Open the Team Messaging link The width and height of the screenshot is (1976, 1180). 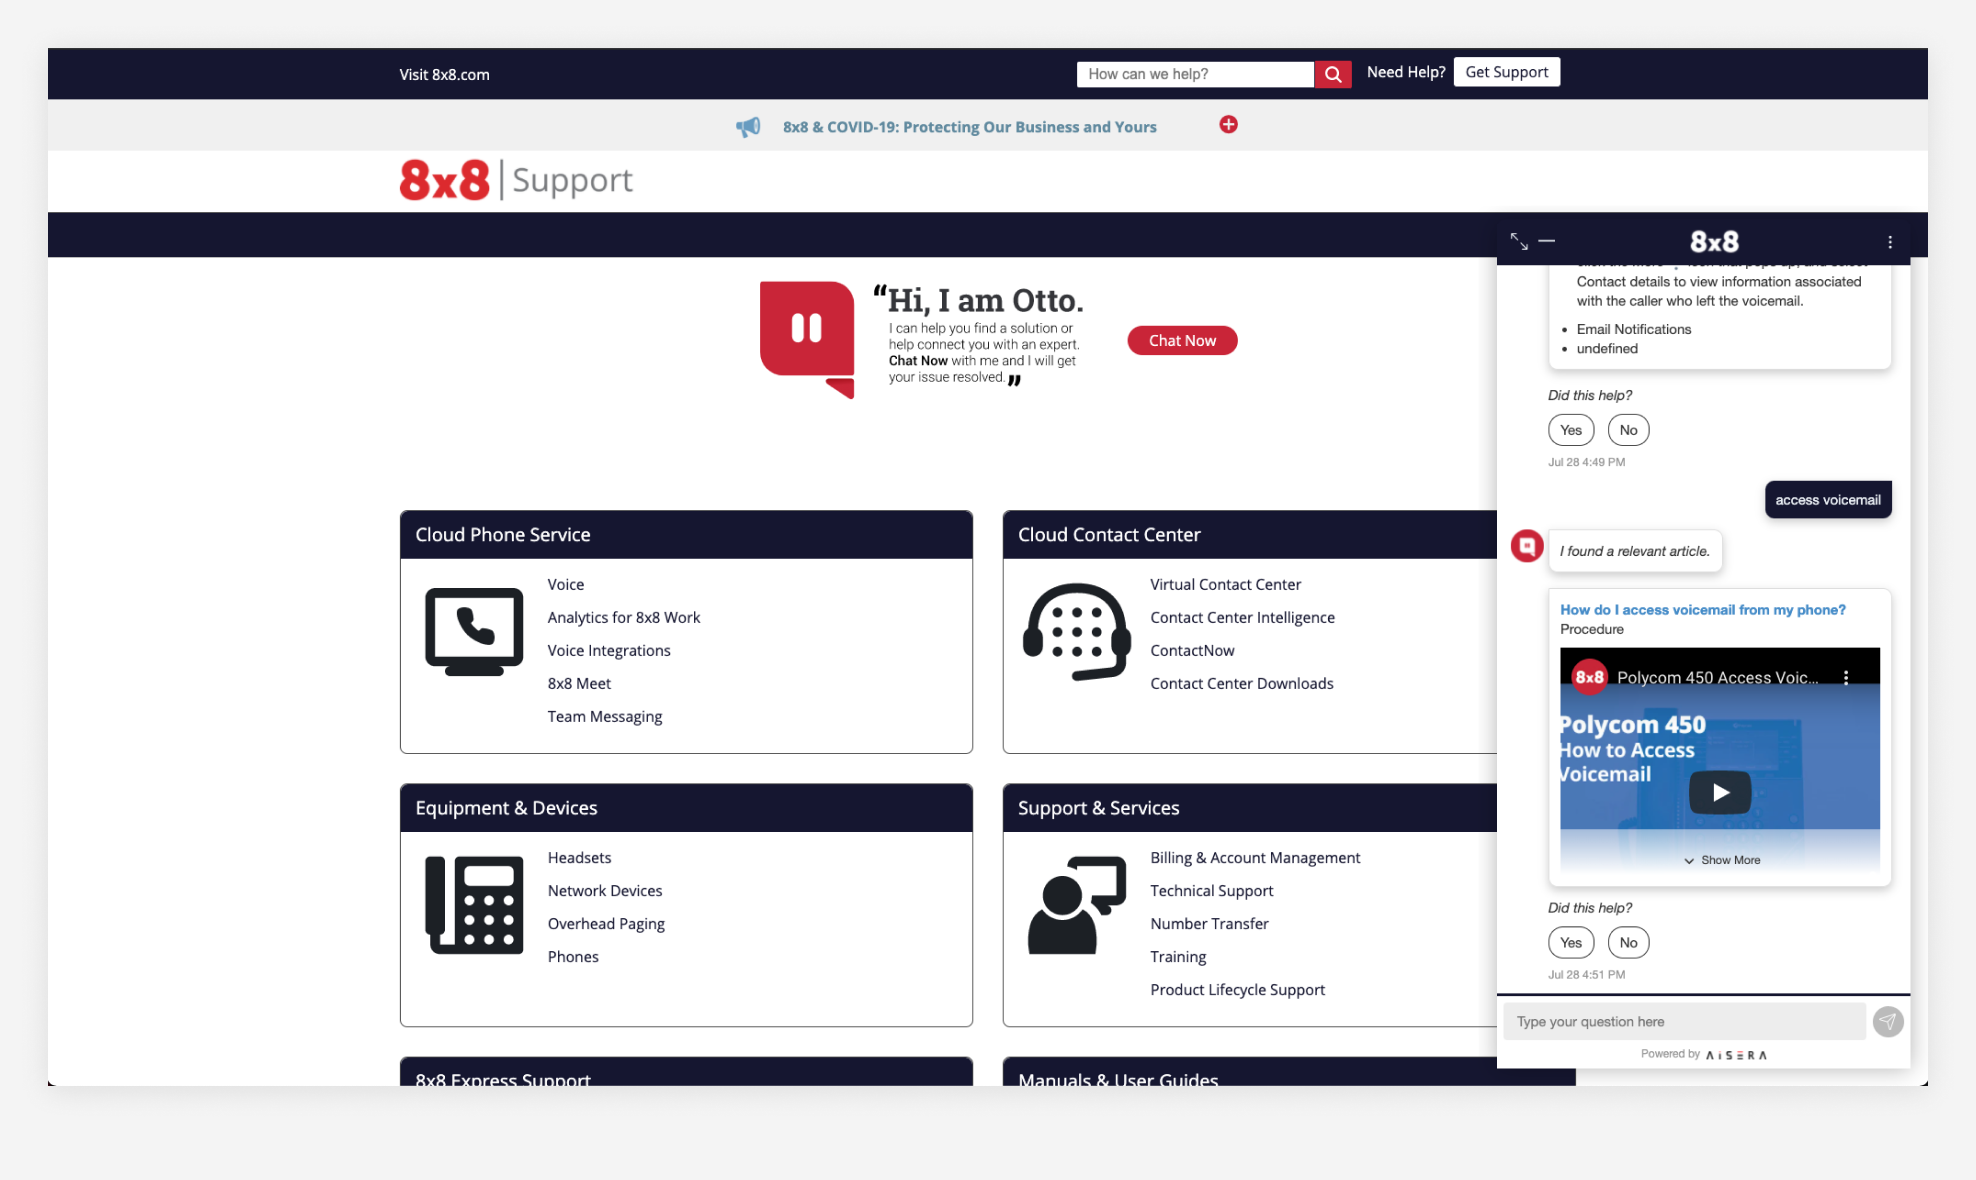click(x=604, y=716)
